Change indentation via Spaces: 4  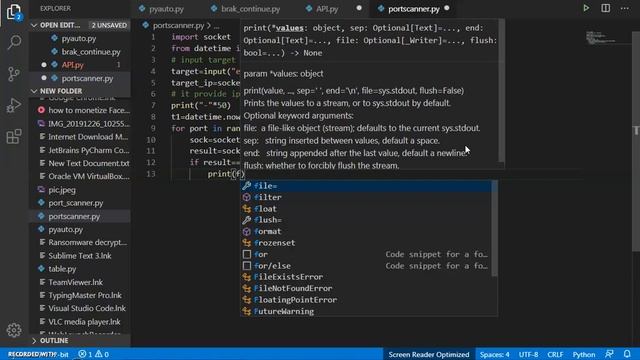coord(494,354)
